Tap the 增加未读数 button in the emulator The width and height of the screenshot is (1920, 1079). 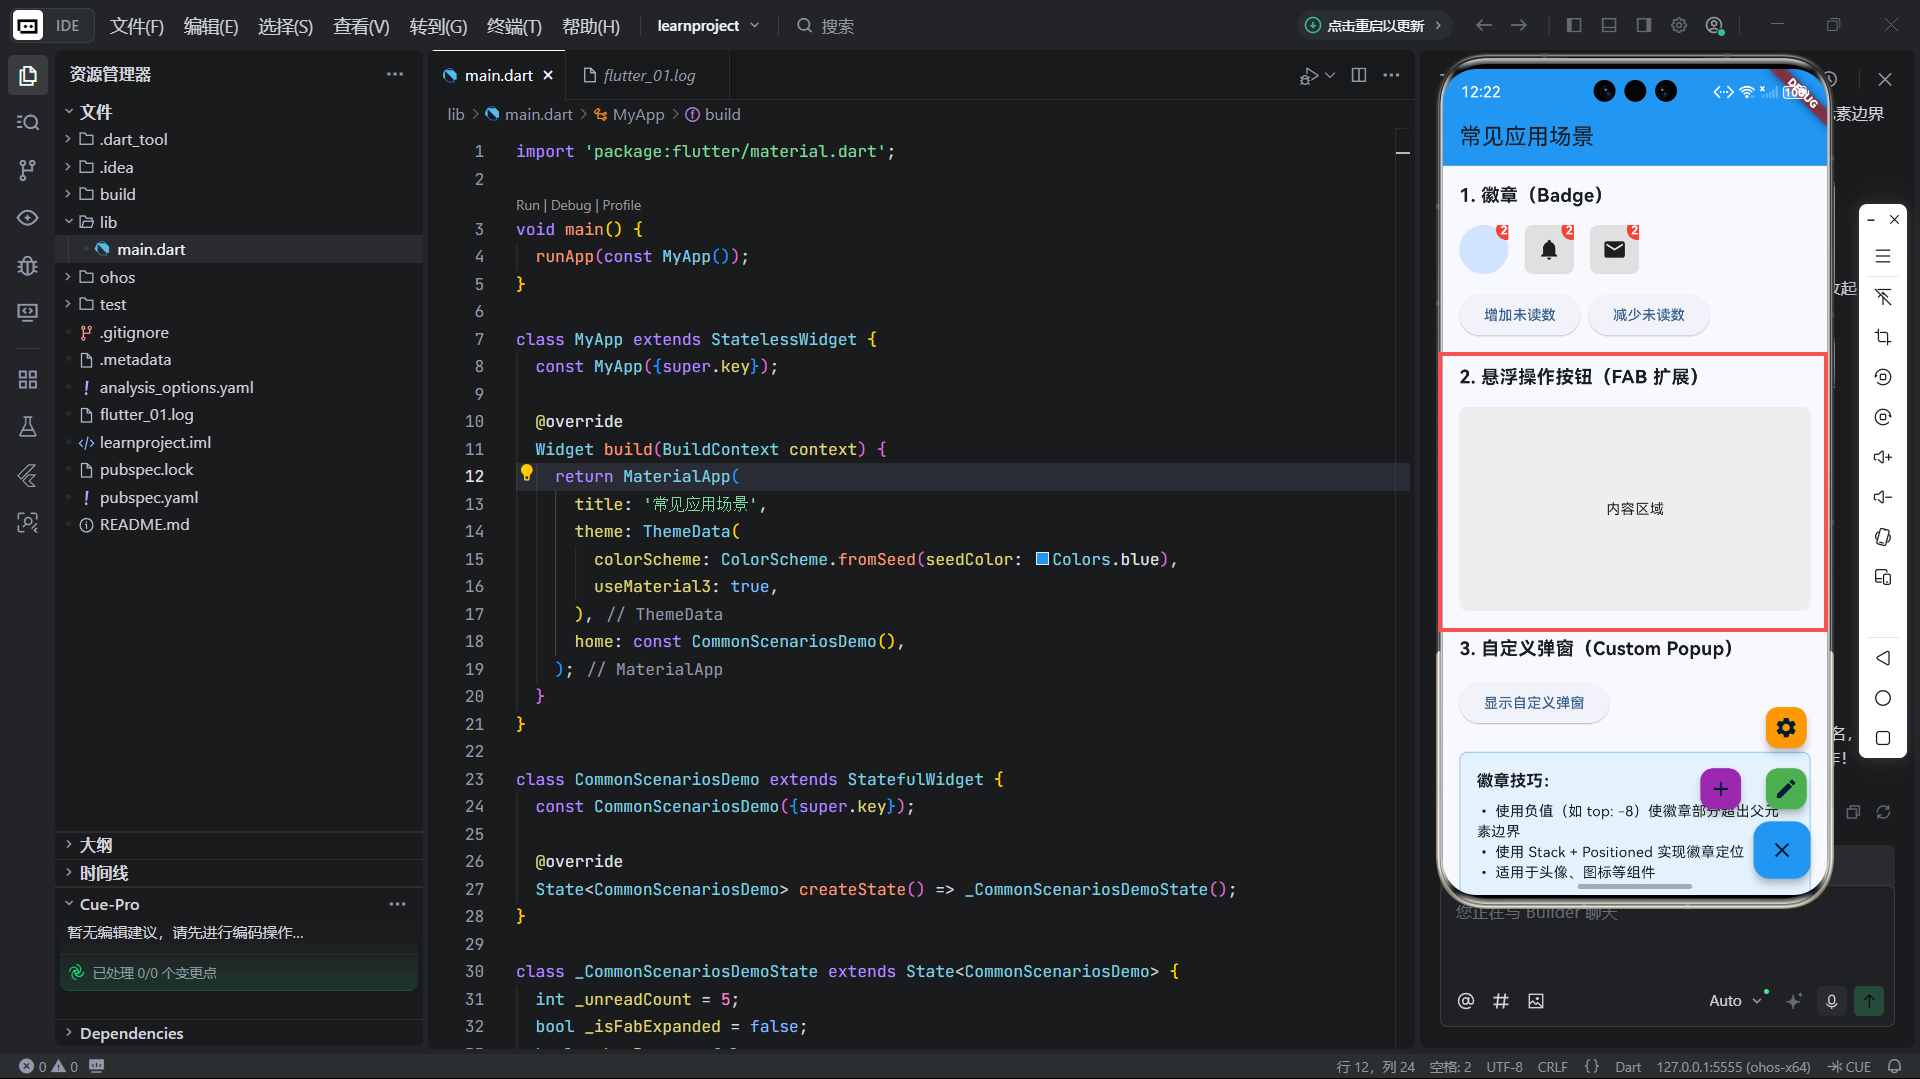(x=1519, y=315)
